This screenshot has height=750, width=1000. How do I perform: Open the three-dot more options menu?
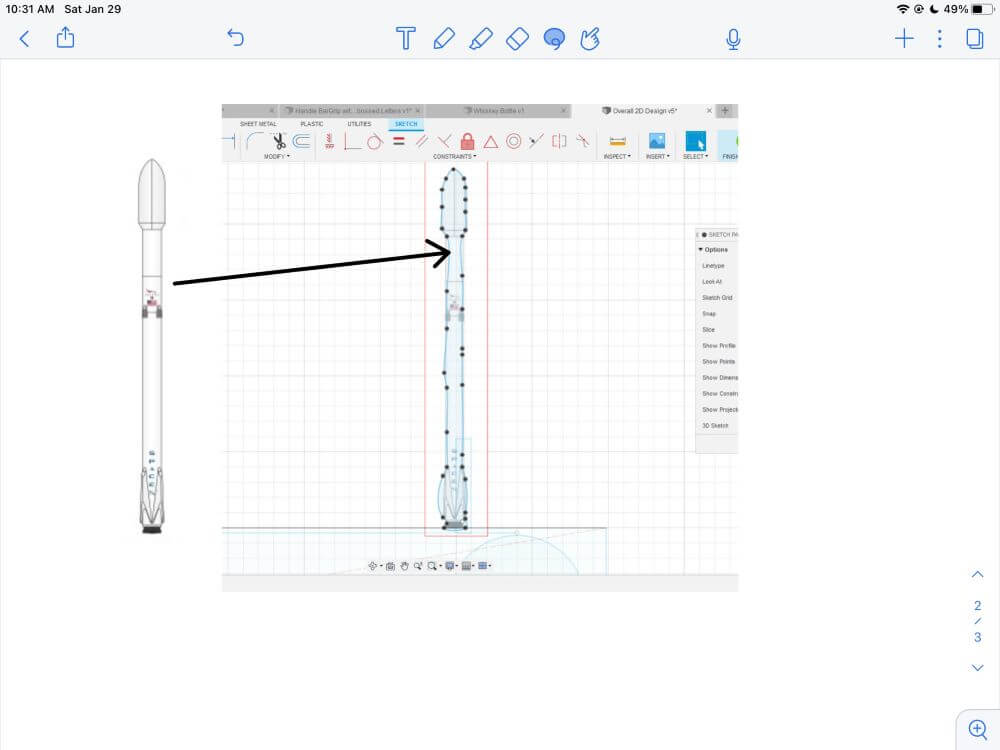coord(939,39)
